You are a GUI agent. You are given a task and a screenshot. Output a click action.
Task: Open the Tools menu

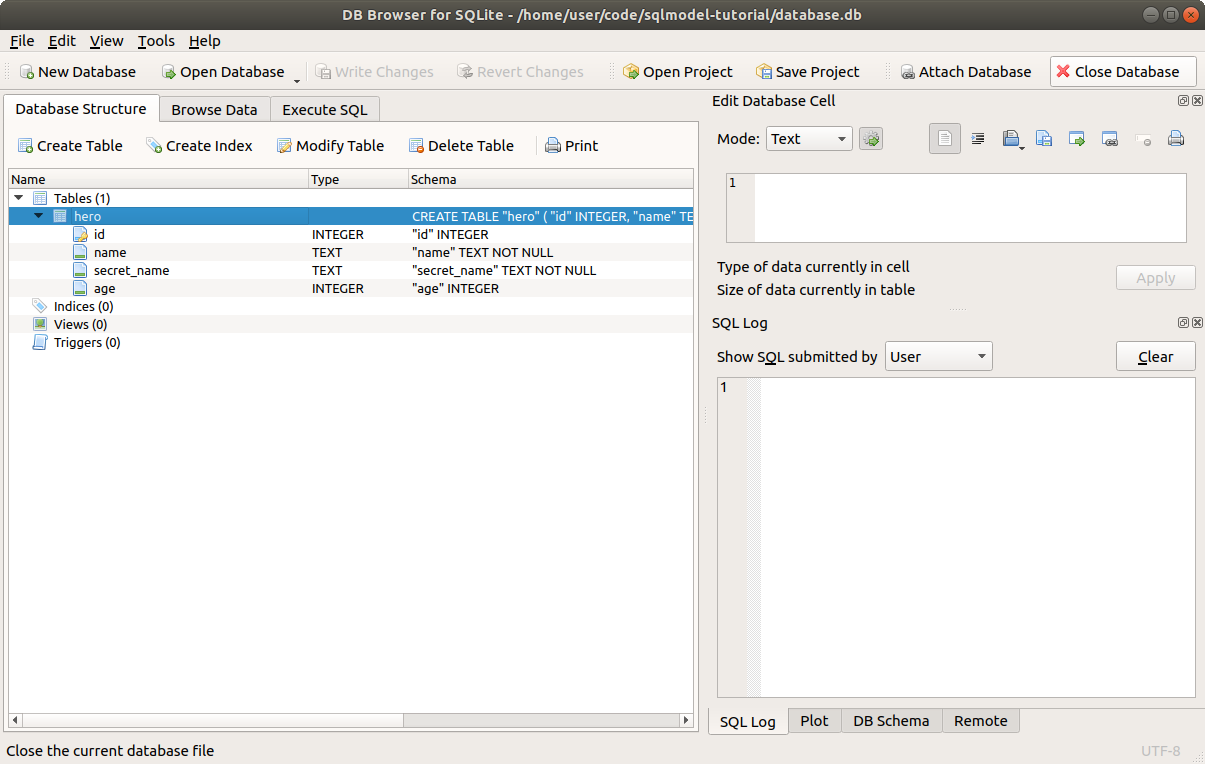[x=156, y=41]
